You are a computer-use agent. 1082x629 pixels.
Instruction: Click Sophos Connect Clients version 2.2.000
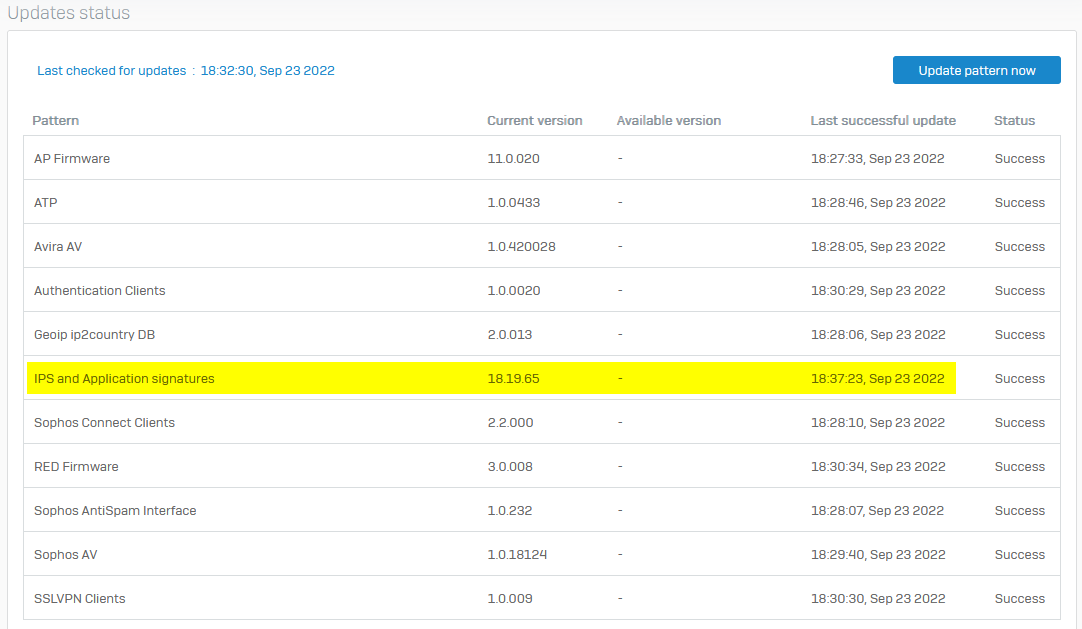[510, 423]
